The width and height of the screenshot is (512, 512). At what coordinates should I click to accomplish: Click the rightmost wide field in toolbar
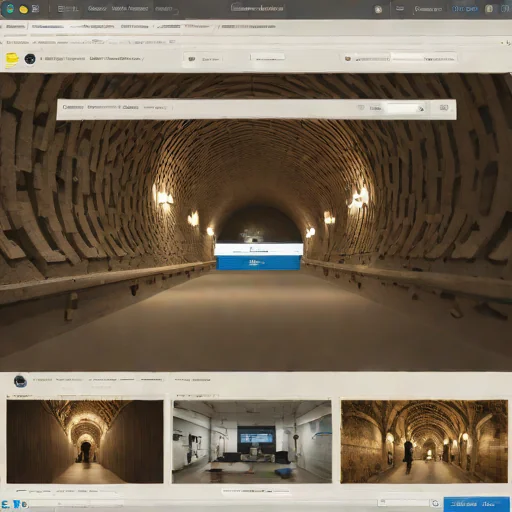coord(423,59)
